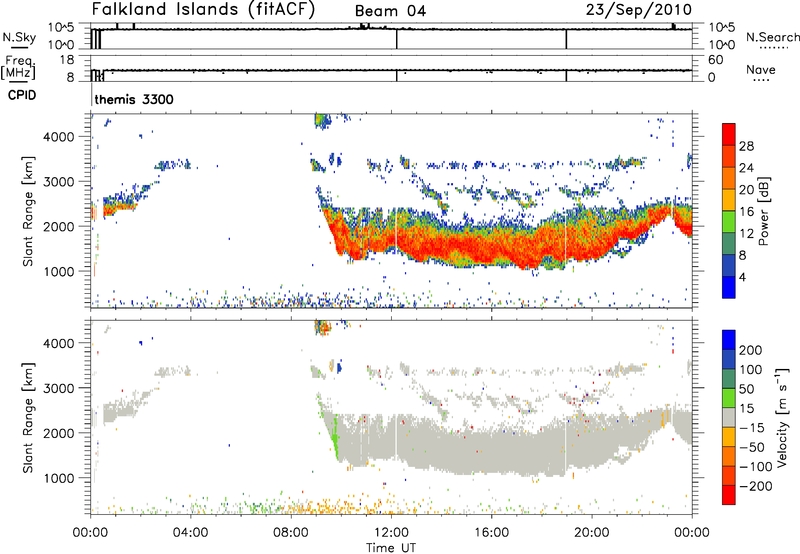
Task: Click the 'N.Sky' legend label
Action: click(19, 37)
